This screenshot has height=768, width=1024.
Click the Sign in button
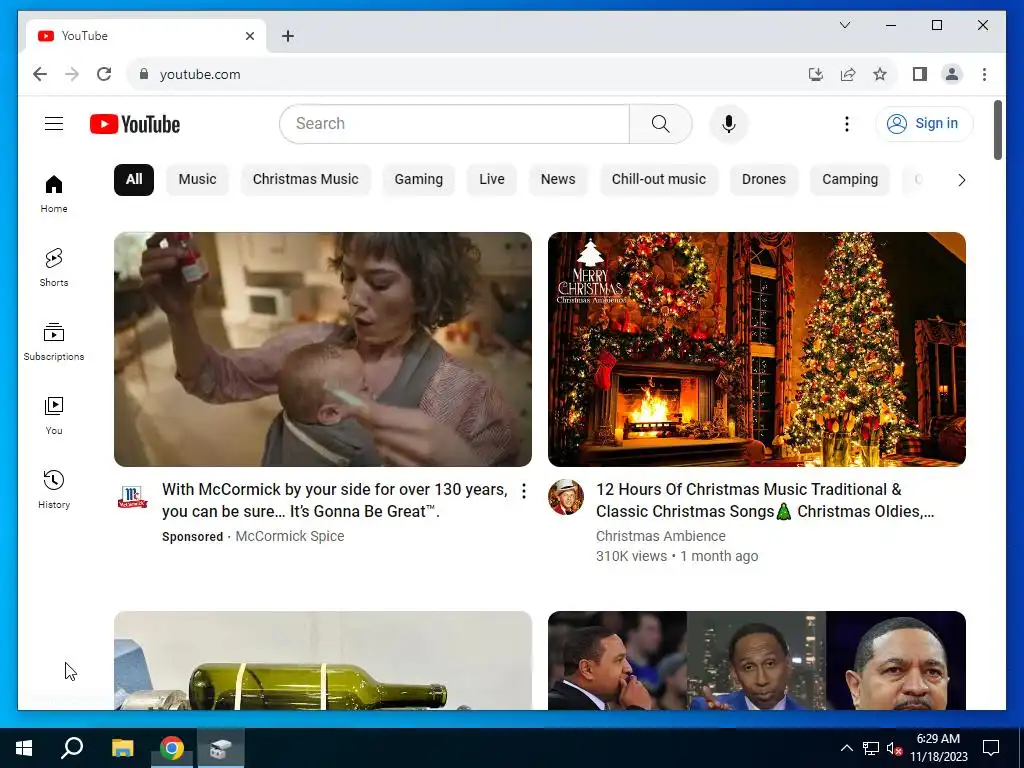click(923, 123)
